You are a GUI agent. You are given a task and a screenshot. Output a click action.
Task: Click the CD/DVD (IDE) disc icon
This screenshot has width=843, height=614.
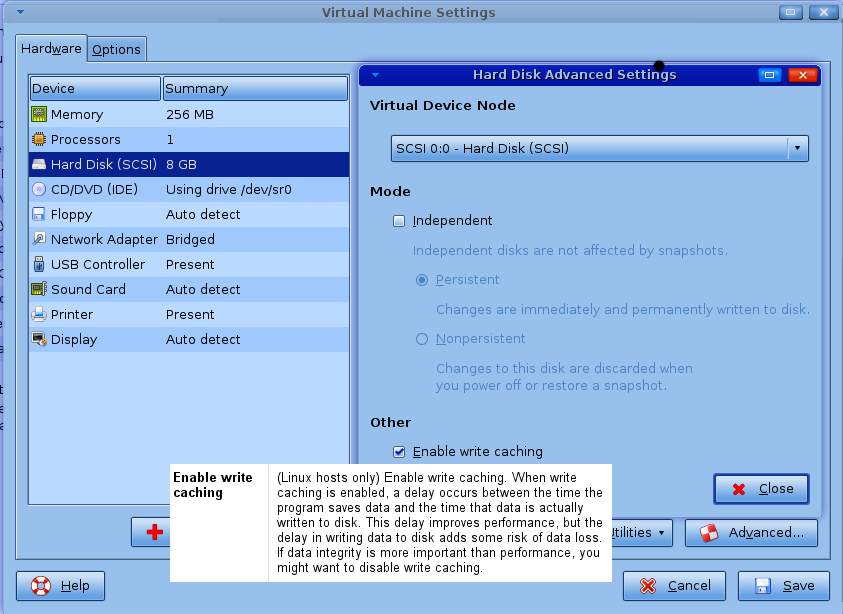[x=39, y=189]
